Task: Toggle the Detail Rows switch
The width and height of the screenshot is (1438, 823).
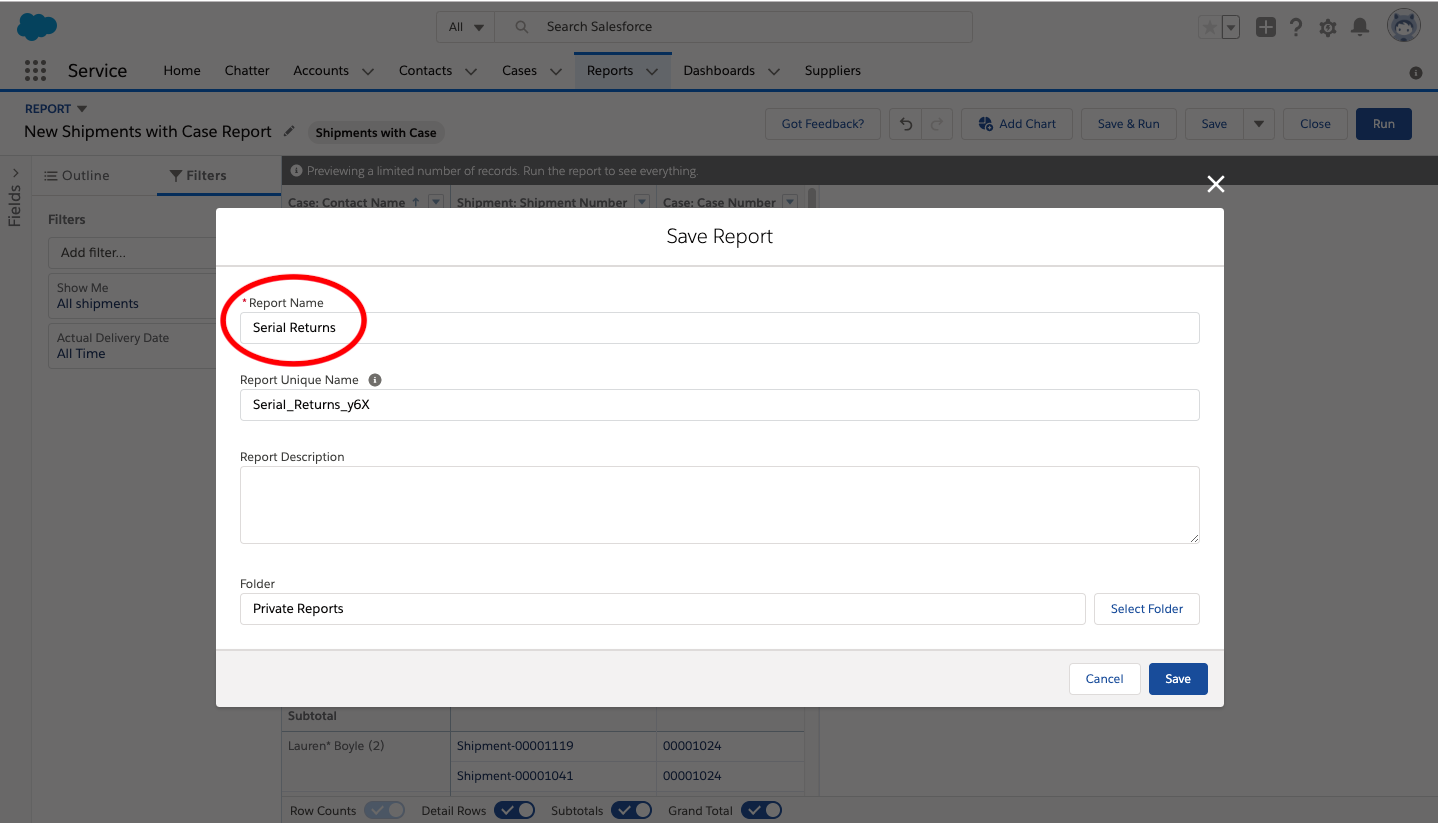Action: 514,810
